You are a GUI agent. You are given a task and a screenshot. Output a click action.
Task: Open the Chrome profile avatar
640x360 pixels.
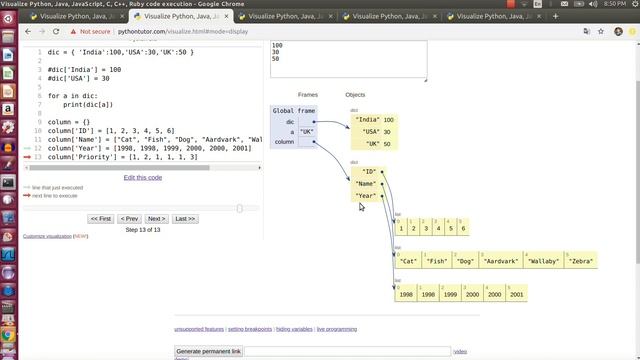pos(618,31)
